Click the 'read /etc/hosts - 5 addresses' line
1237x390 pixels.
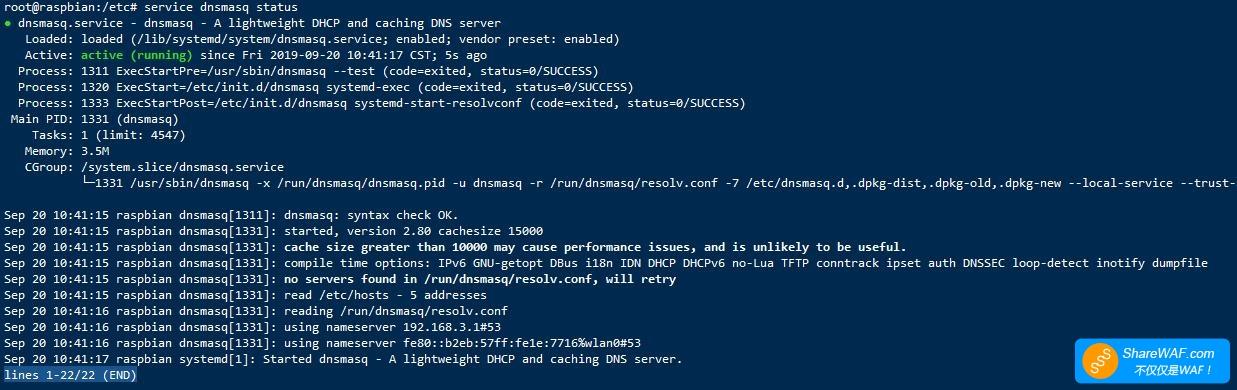coord(385,295)
